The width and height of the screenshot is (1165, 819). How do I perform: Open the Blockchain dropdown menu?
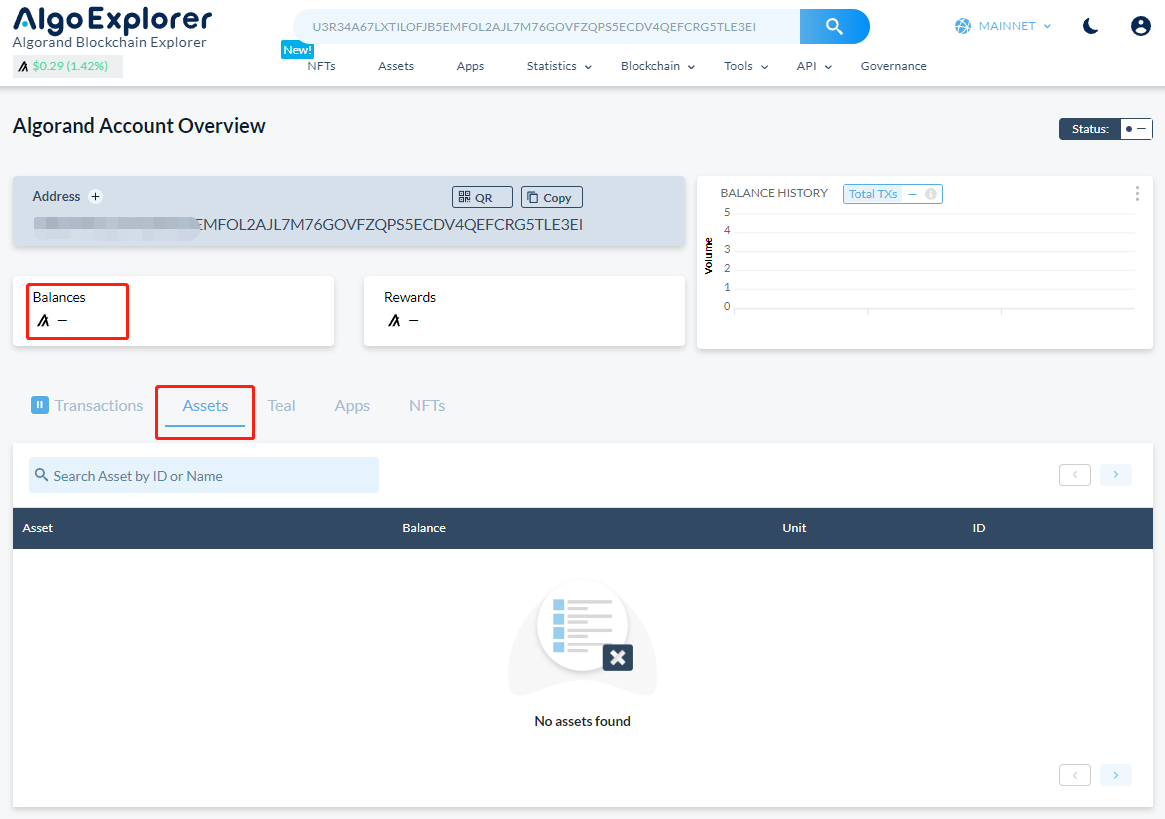point(657,66)
